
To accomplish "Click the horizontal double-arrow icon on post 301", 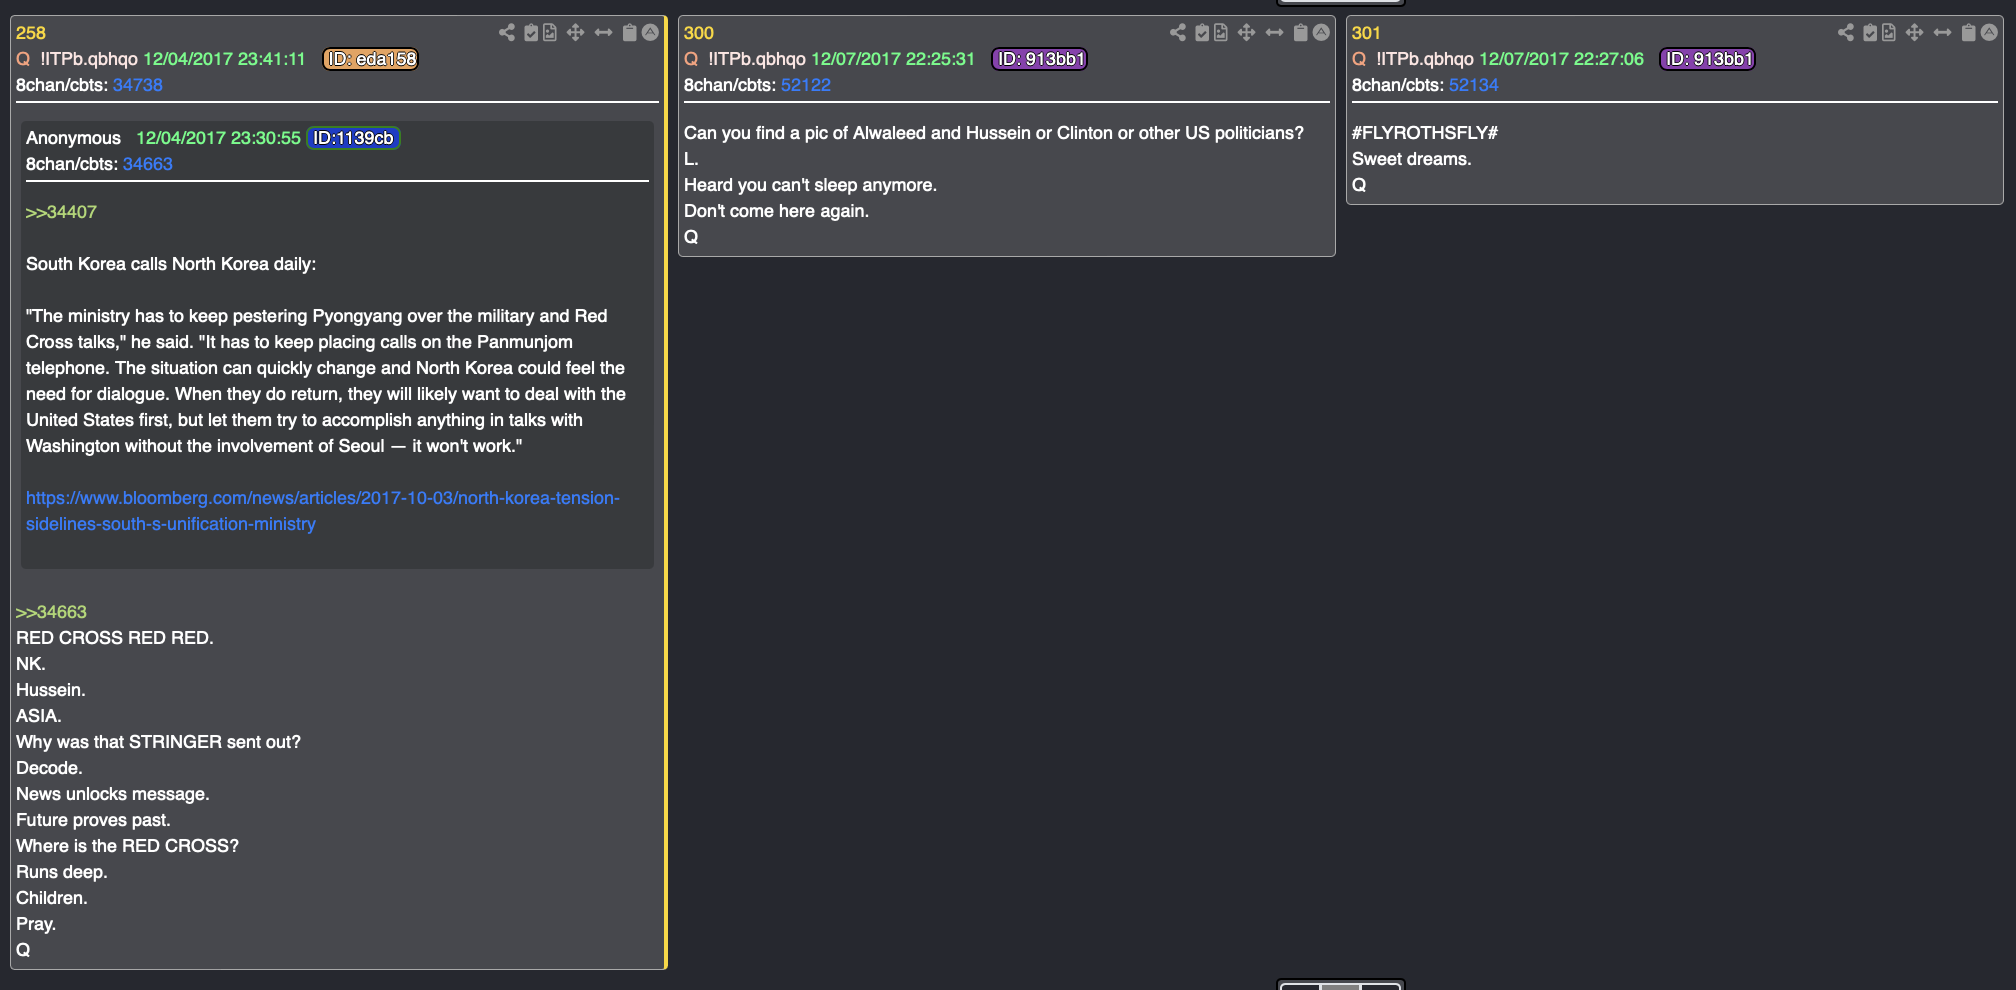I will tap(1942, 33).
